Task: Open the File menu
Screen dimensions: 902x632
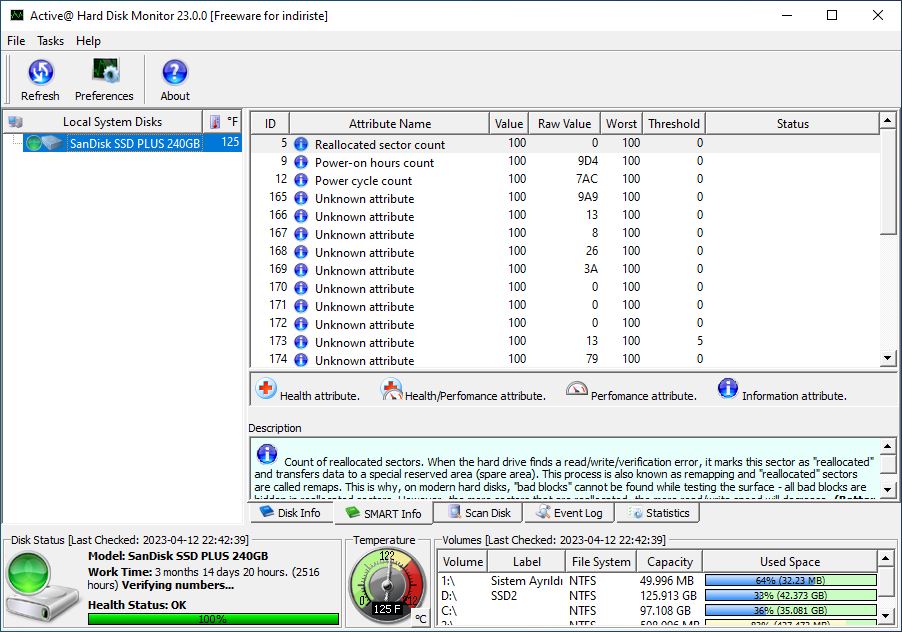Action: coord(16,41)
